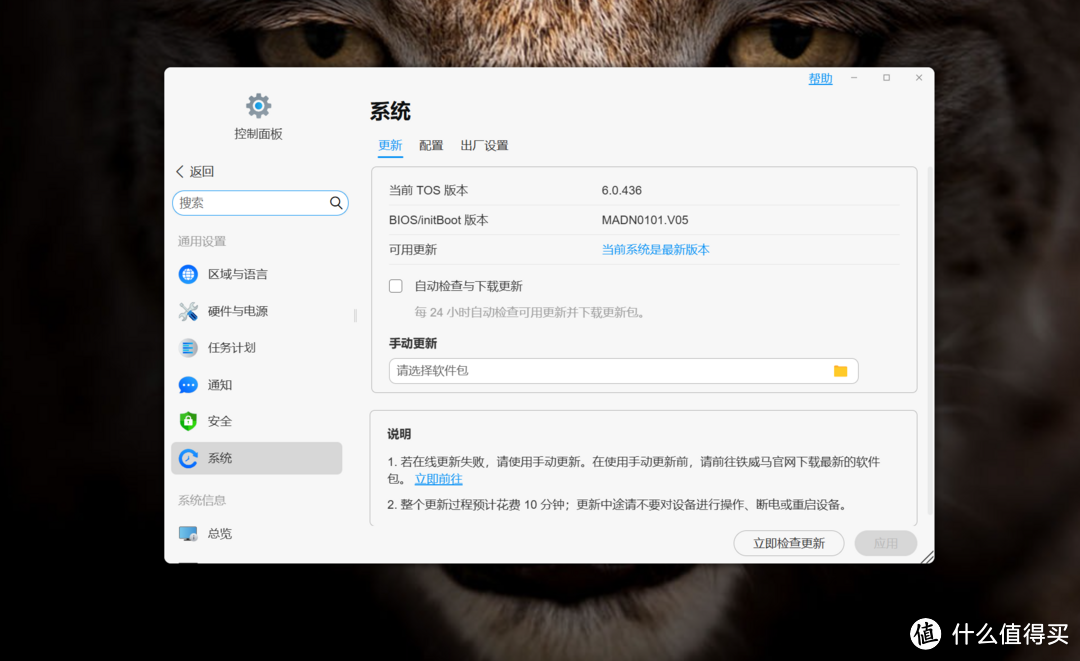Enable 自动检查与下载更新 checkbox
Image resolution: width=1080 pixels, height=661 pixels.
point(396,285)
